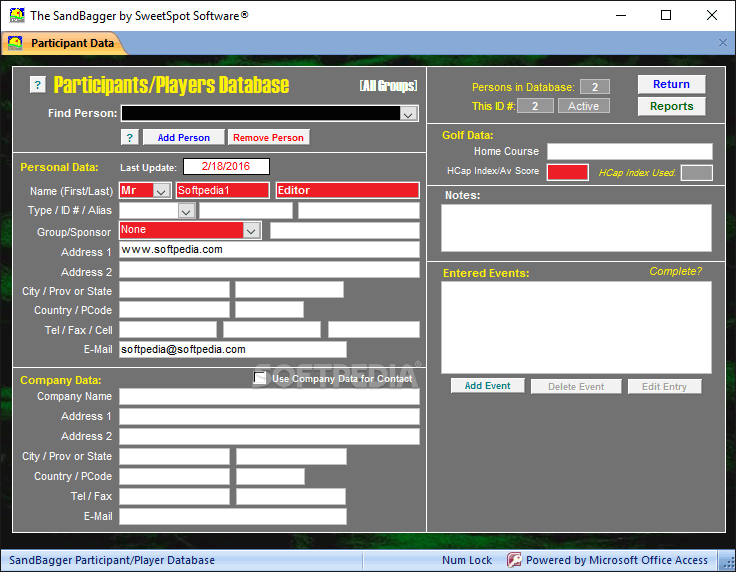Image resolution: width=736 pixels, height=572 pixels.
Task: Click the personal Fax input field
Action: 272,329
